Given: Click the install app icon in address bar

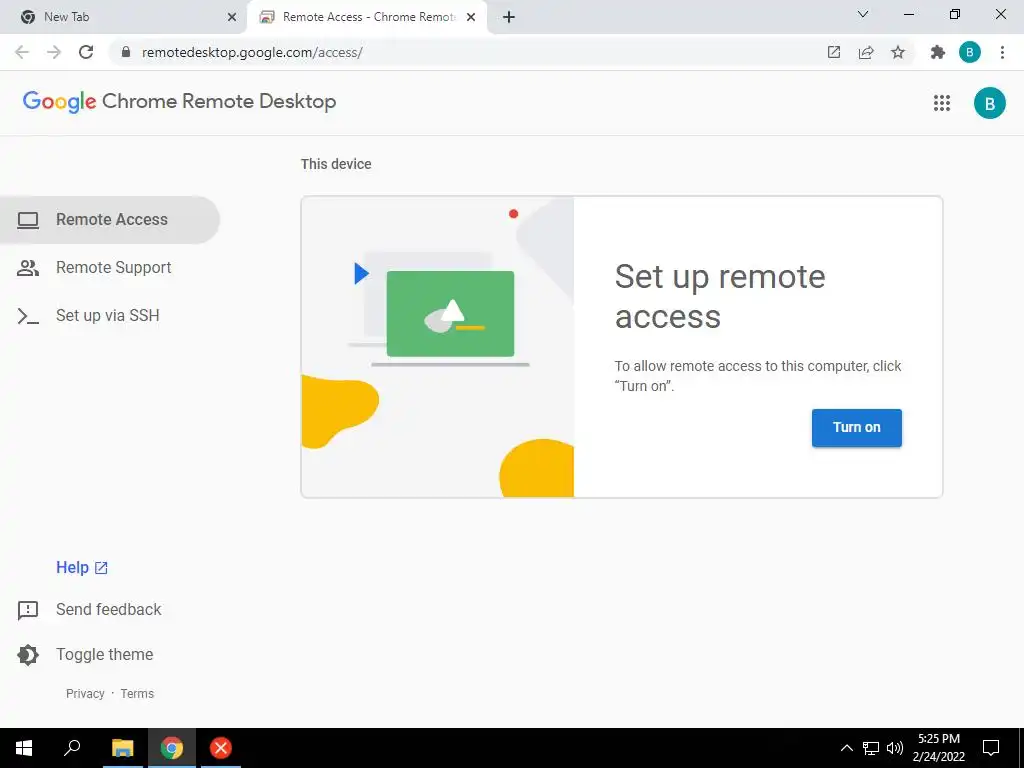Looking at the screenshot, I should (834, 52).
